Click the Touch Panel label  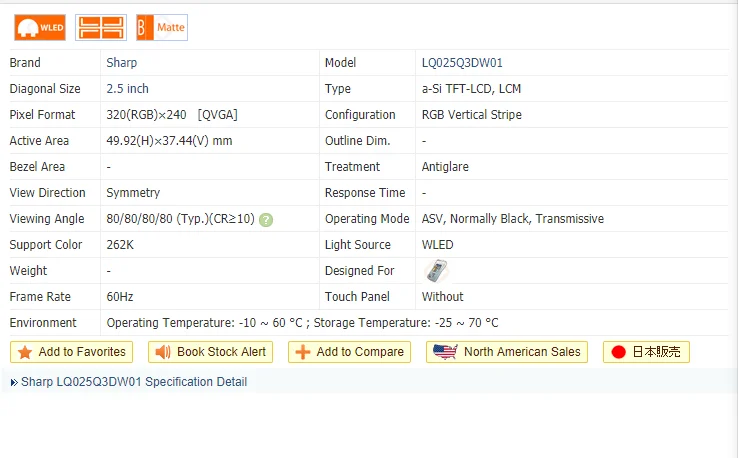tap(357, 297)
